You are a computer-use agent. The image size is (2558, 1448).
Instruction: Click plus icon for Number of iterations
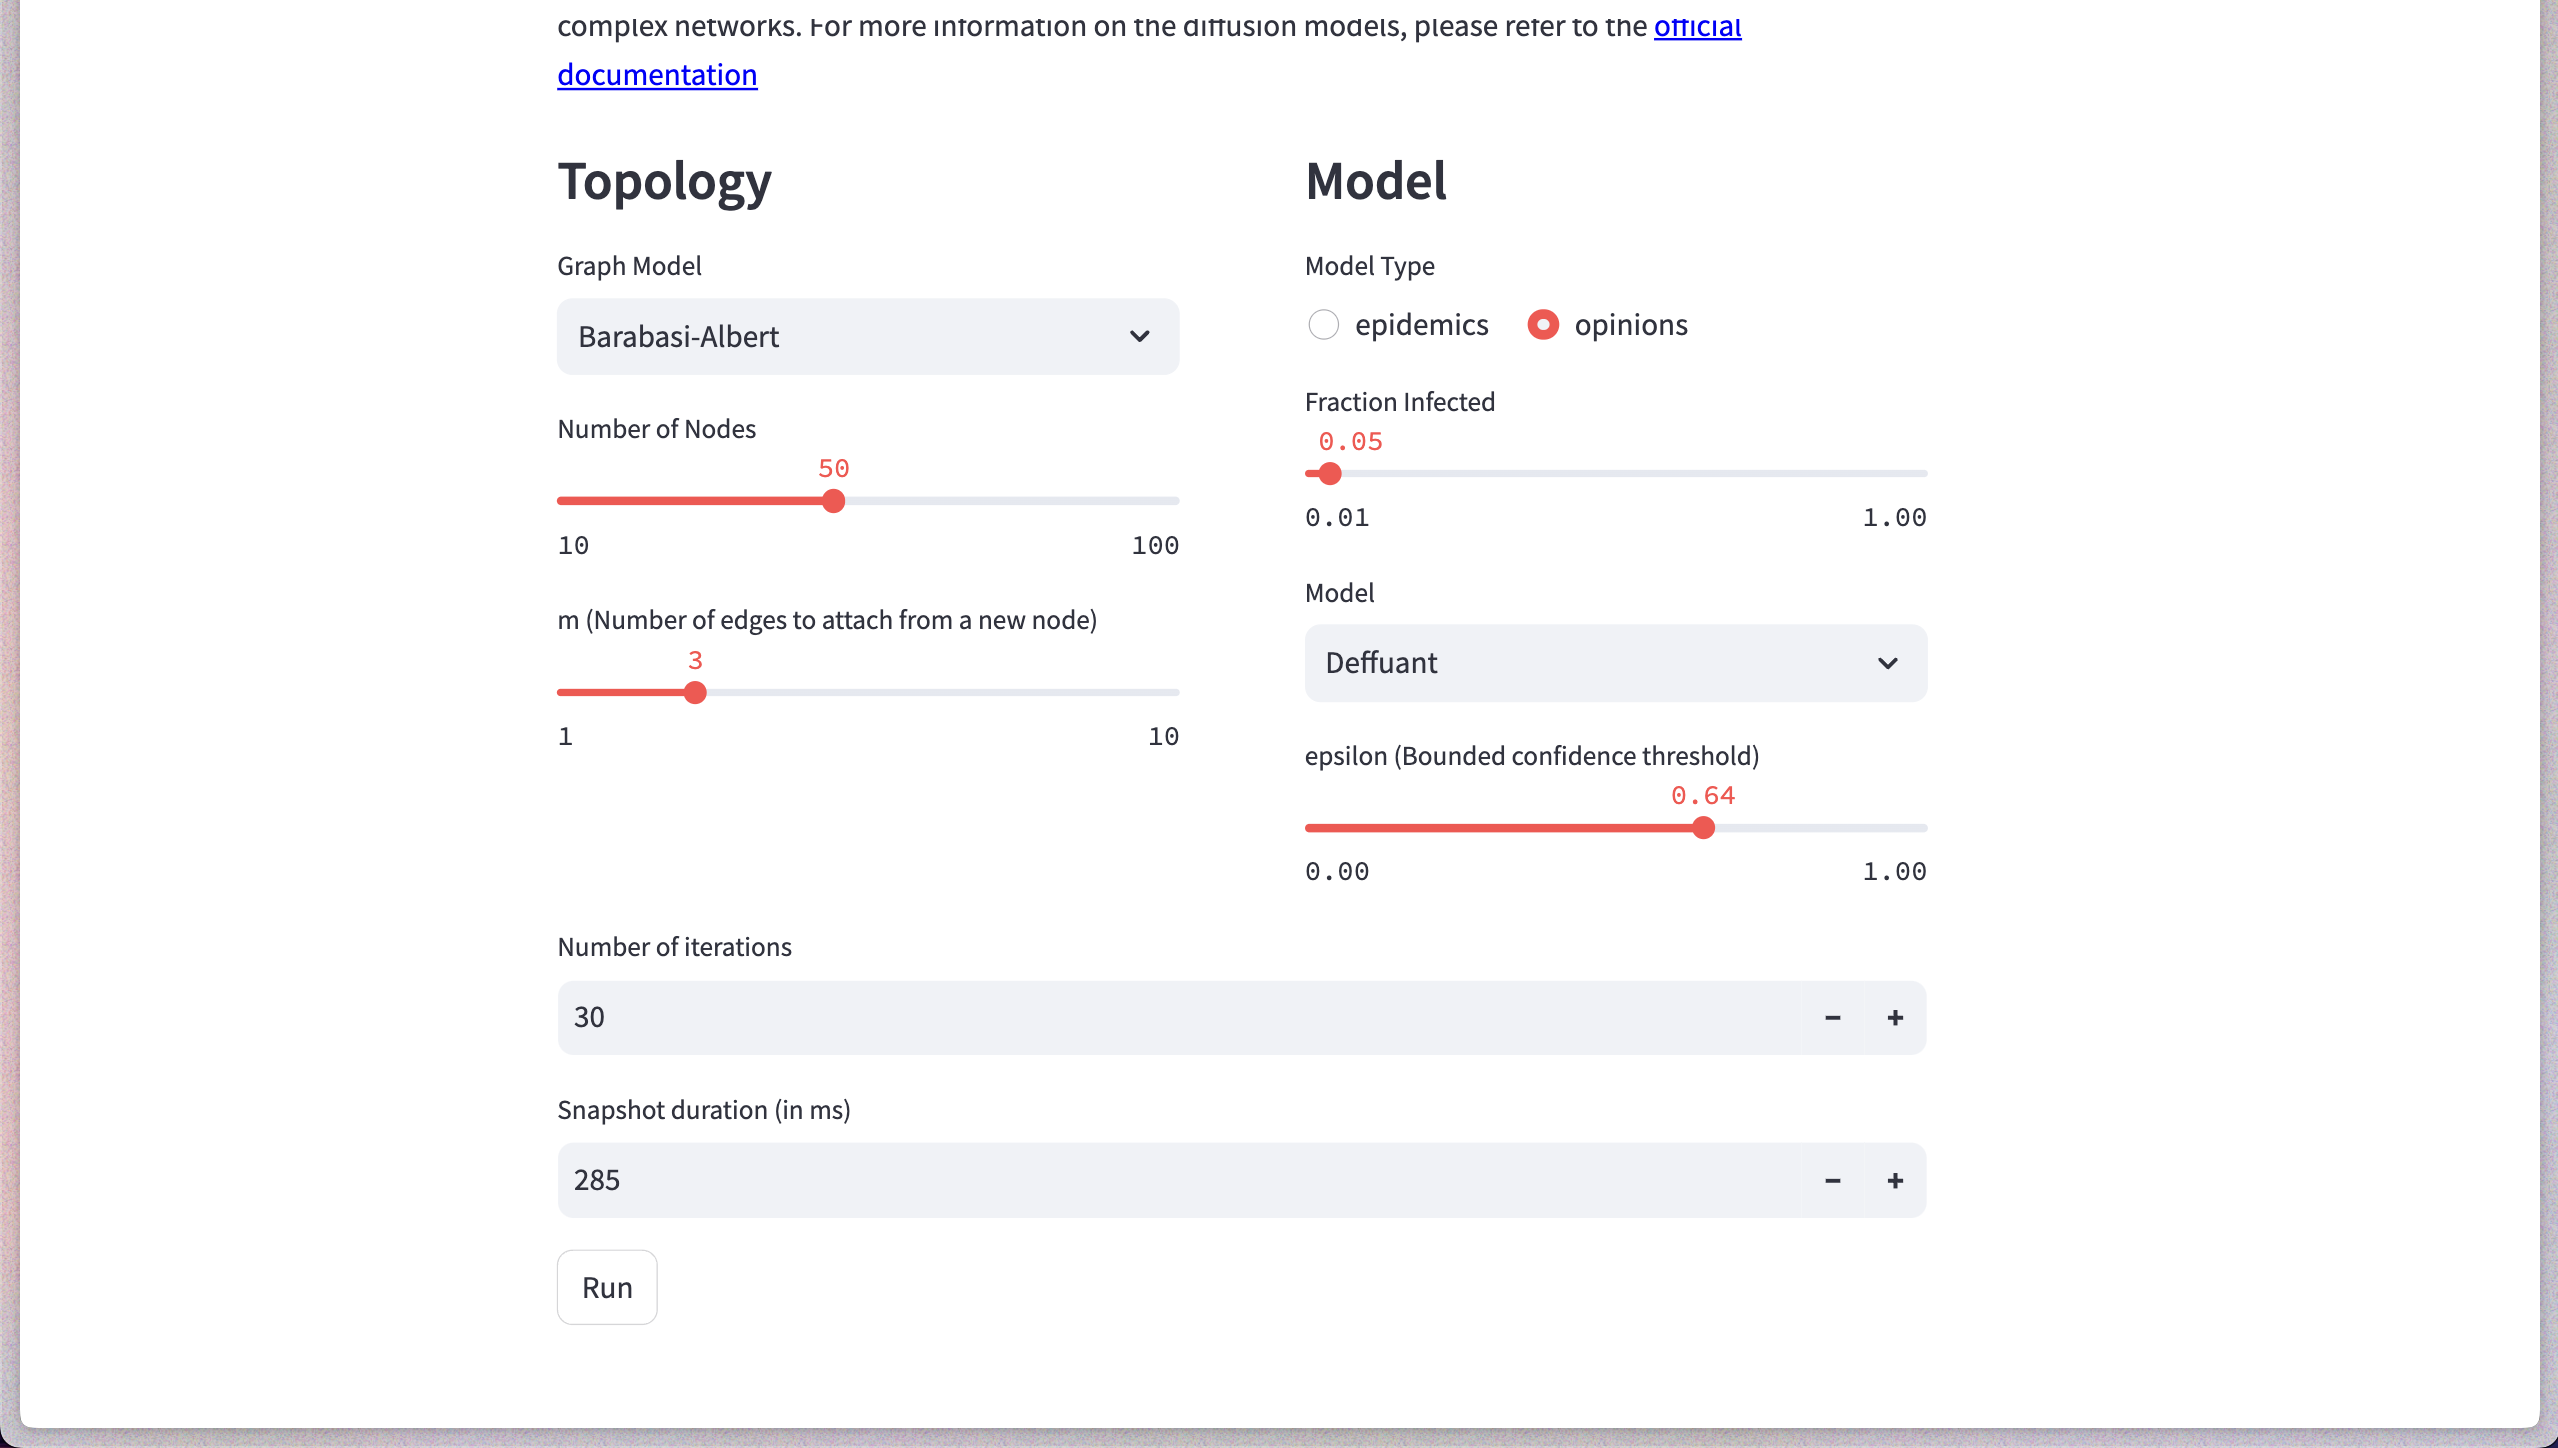(1895, 1018)
